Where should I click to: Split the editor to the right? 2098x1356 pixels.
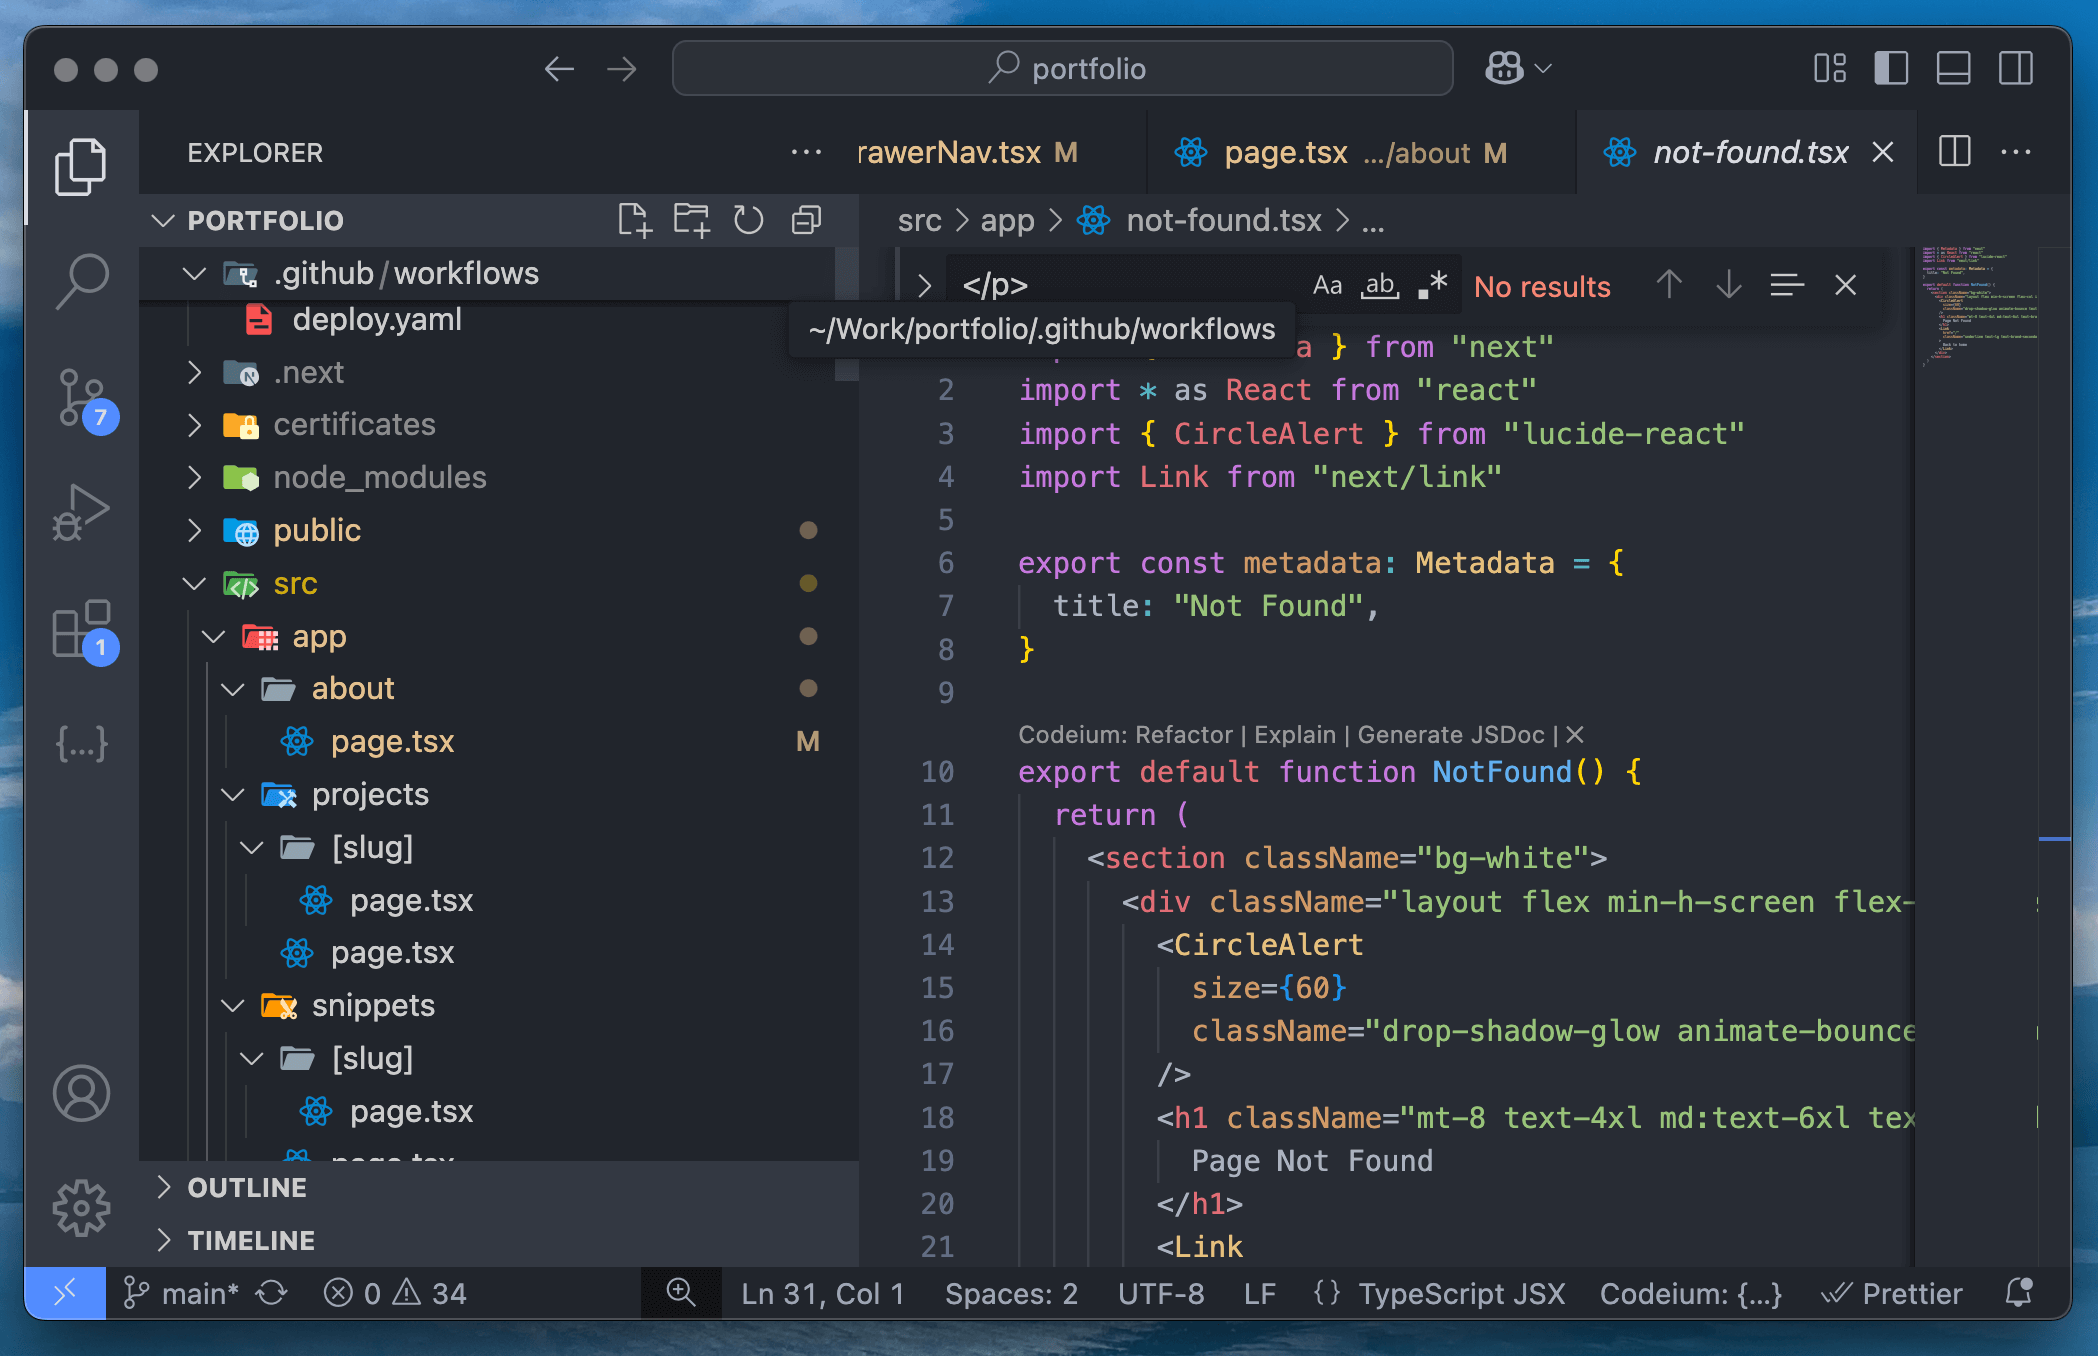point(1954,153)
